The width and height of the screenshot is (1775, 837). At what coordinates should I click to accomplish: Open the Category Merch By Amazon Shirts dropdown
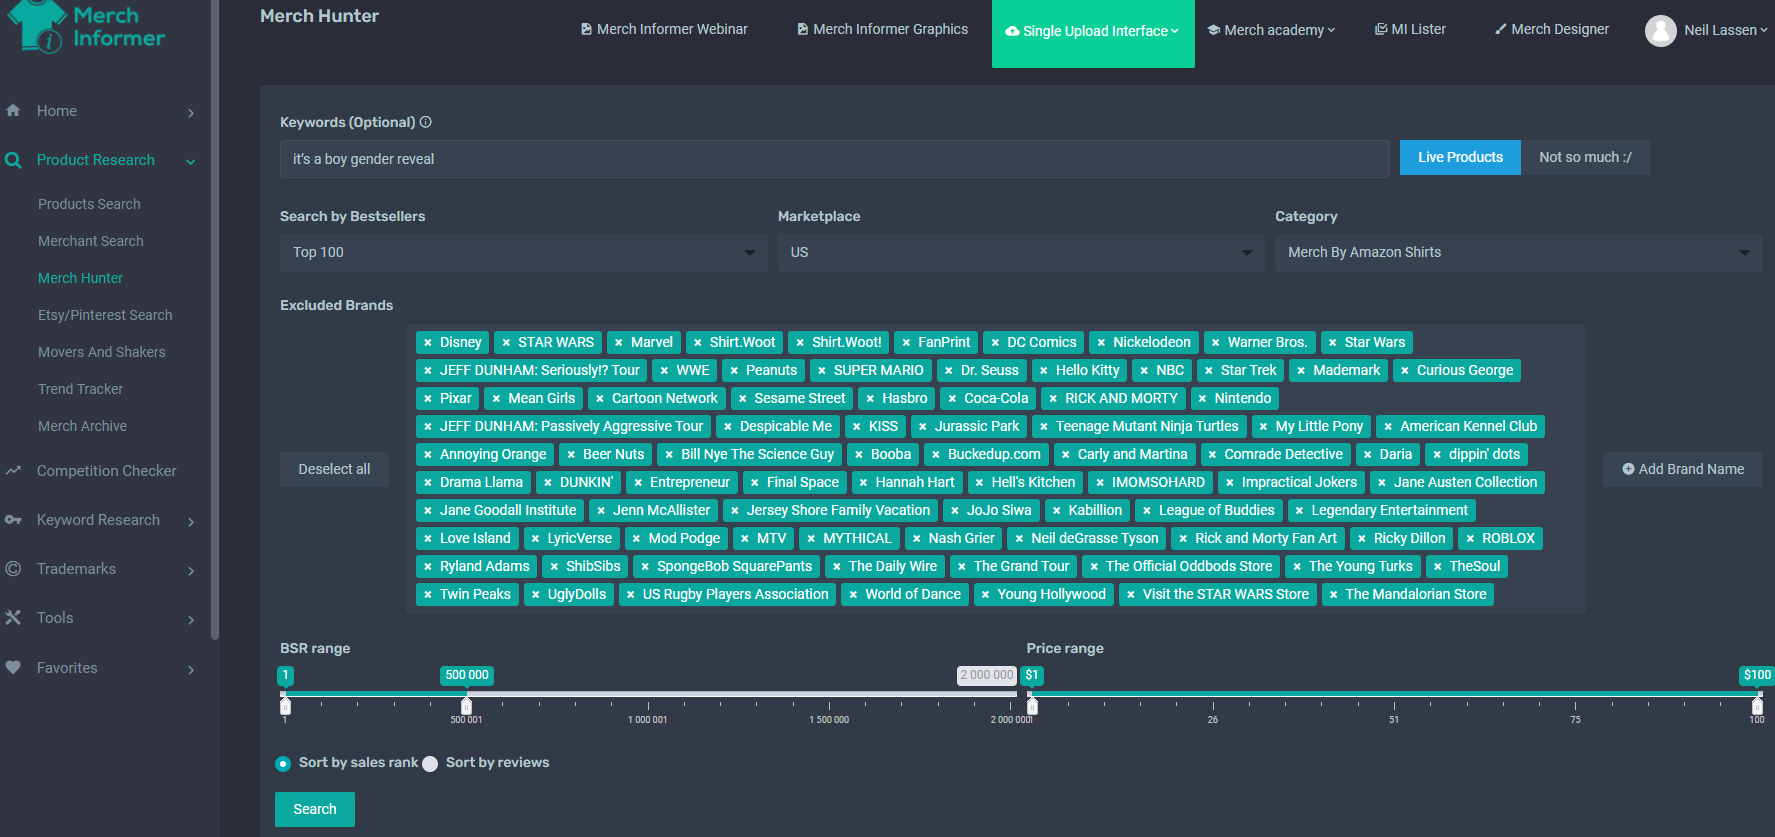(1519, 252)
